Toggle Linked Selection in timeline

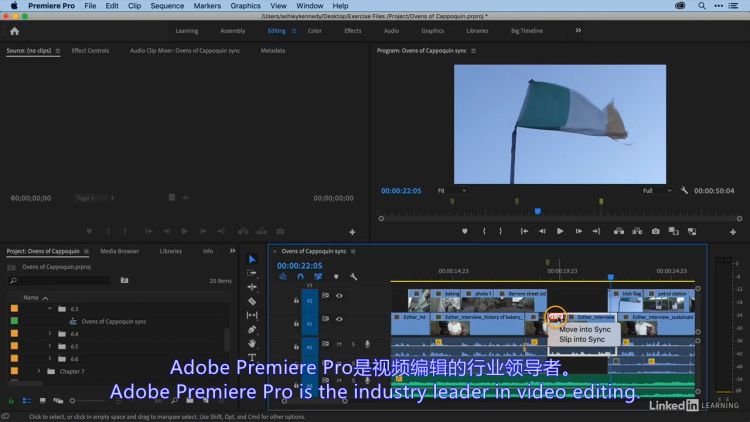318,277
